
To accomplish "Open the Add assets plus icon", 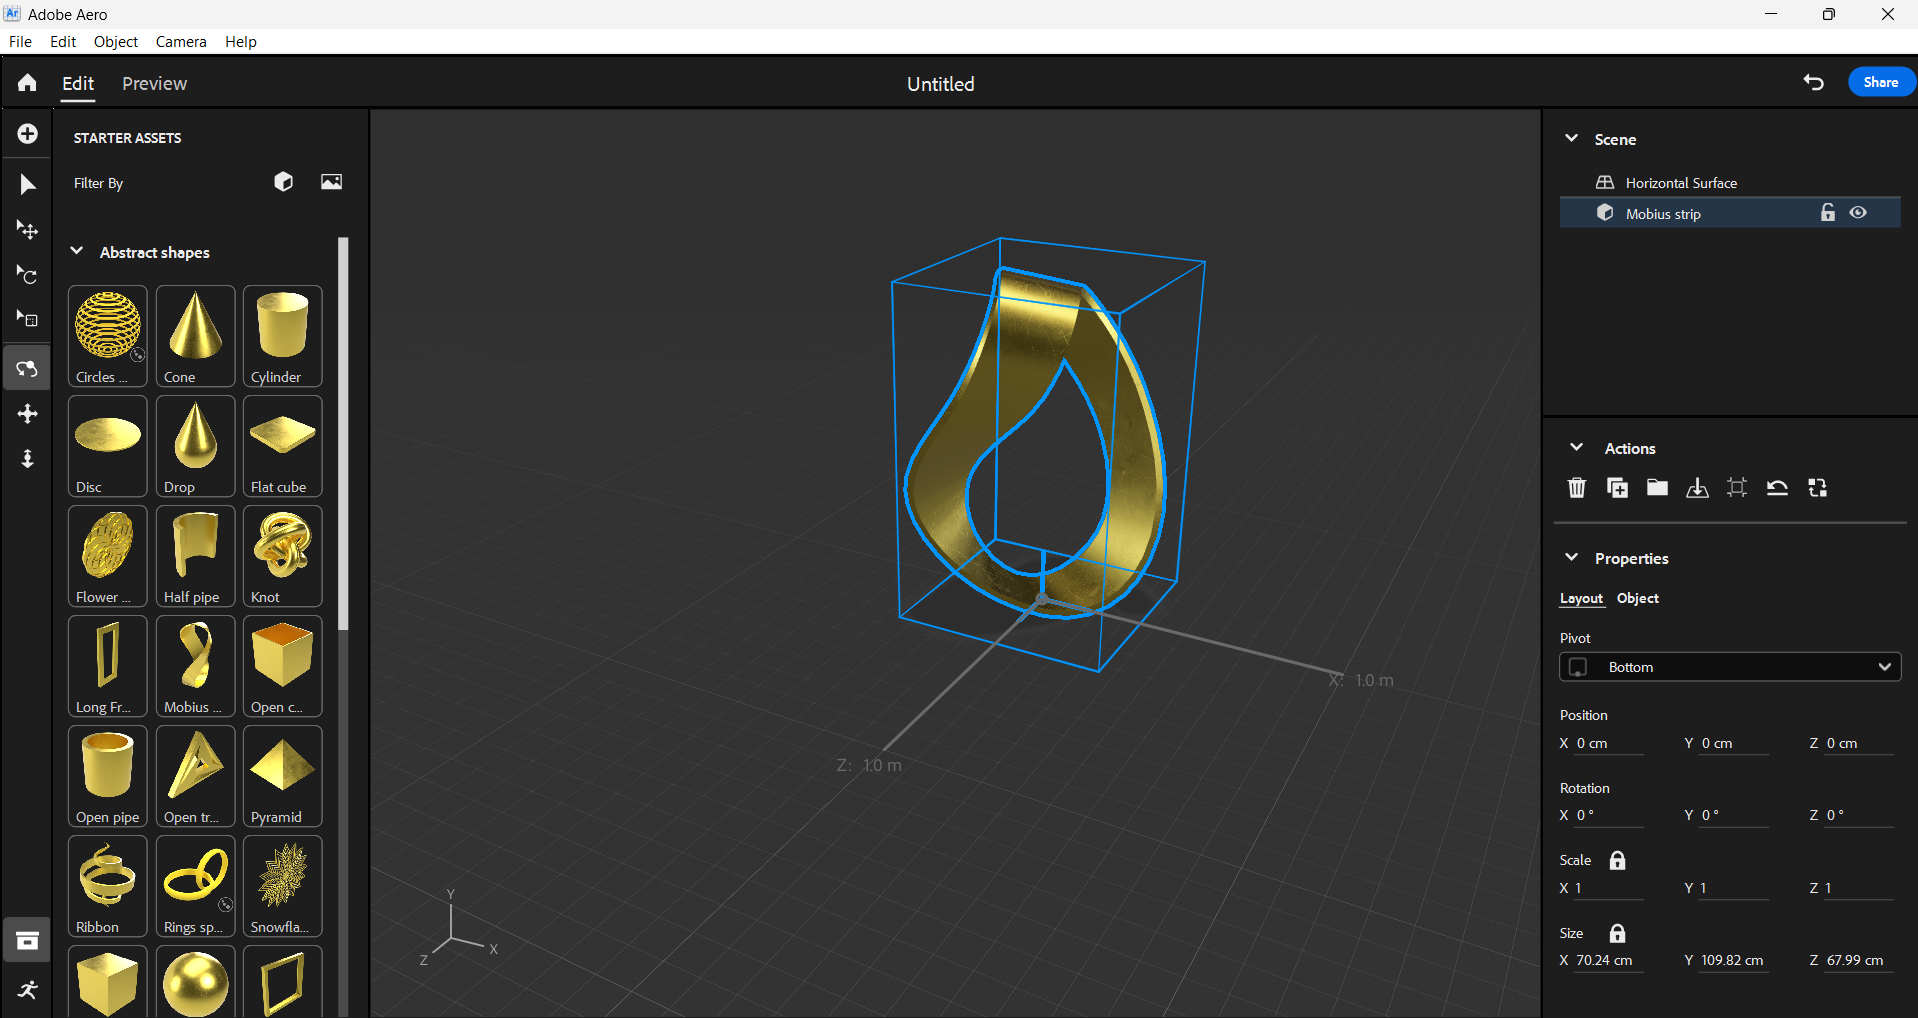I will click(27, 133).
